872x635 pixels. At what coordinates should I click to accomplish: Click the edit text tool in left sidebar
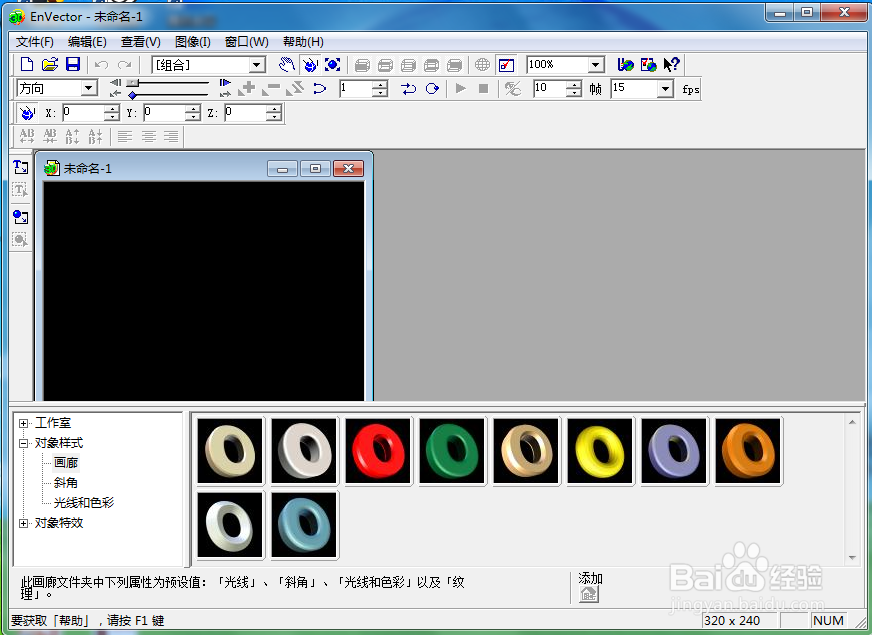pos(21,190)
